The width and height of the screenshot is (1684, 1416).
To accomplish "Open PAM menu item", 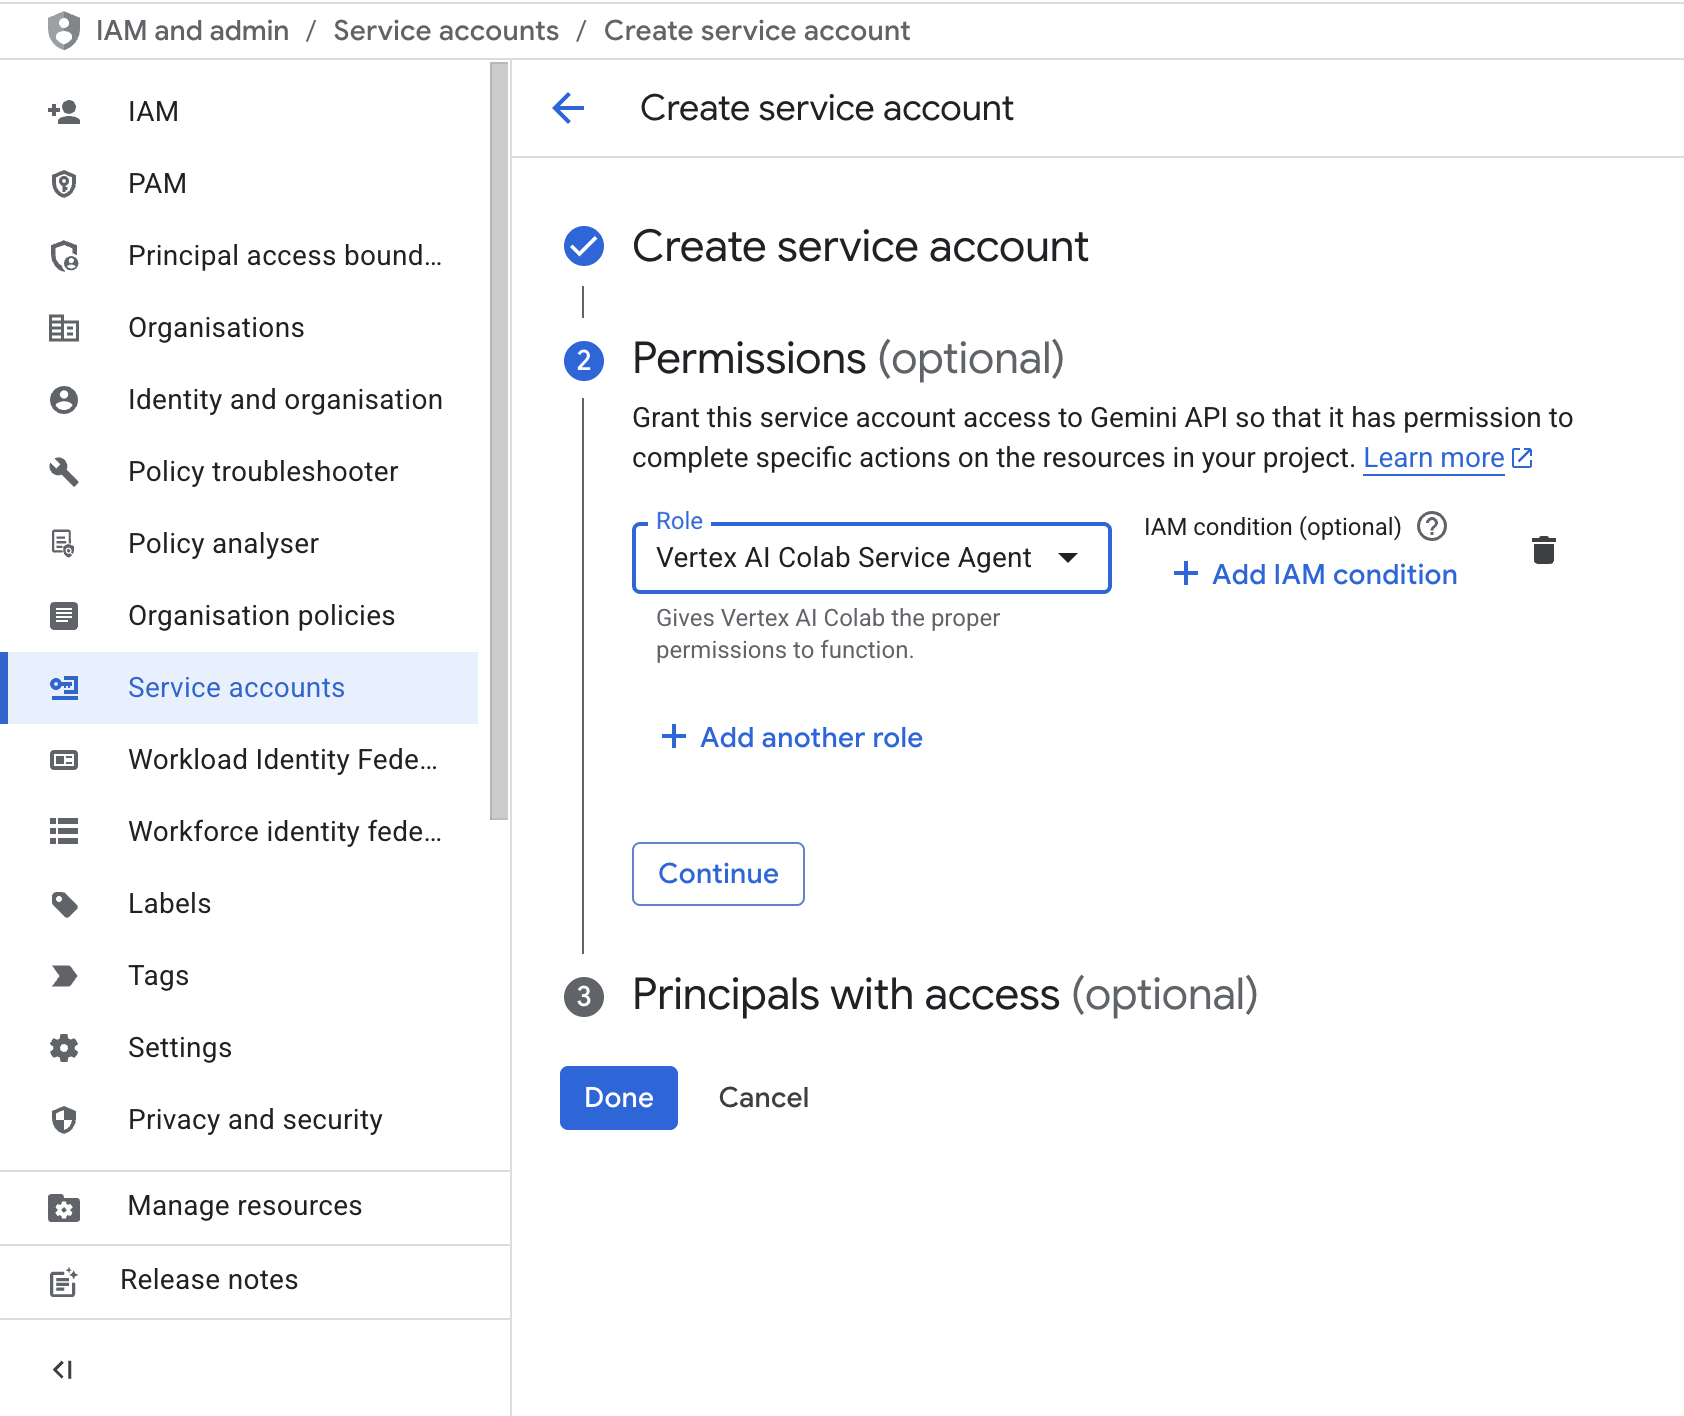I will pos(239,183).
